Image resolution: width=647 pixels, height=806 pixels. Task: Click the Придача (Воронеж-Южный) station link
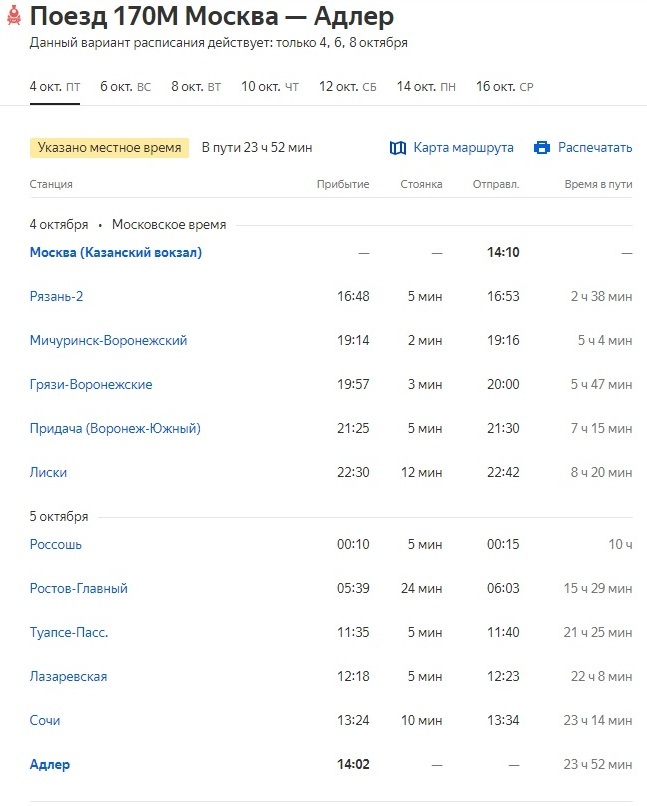115,429
